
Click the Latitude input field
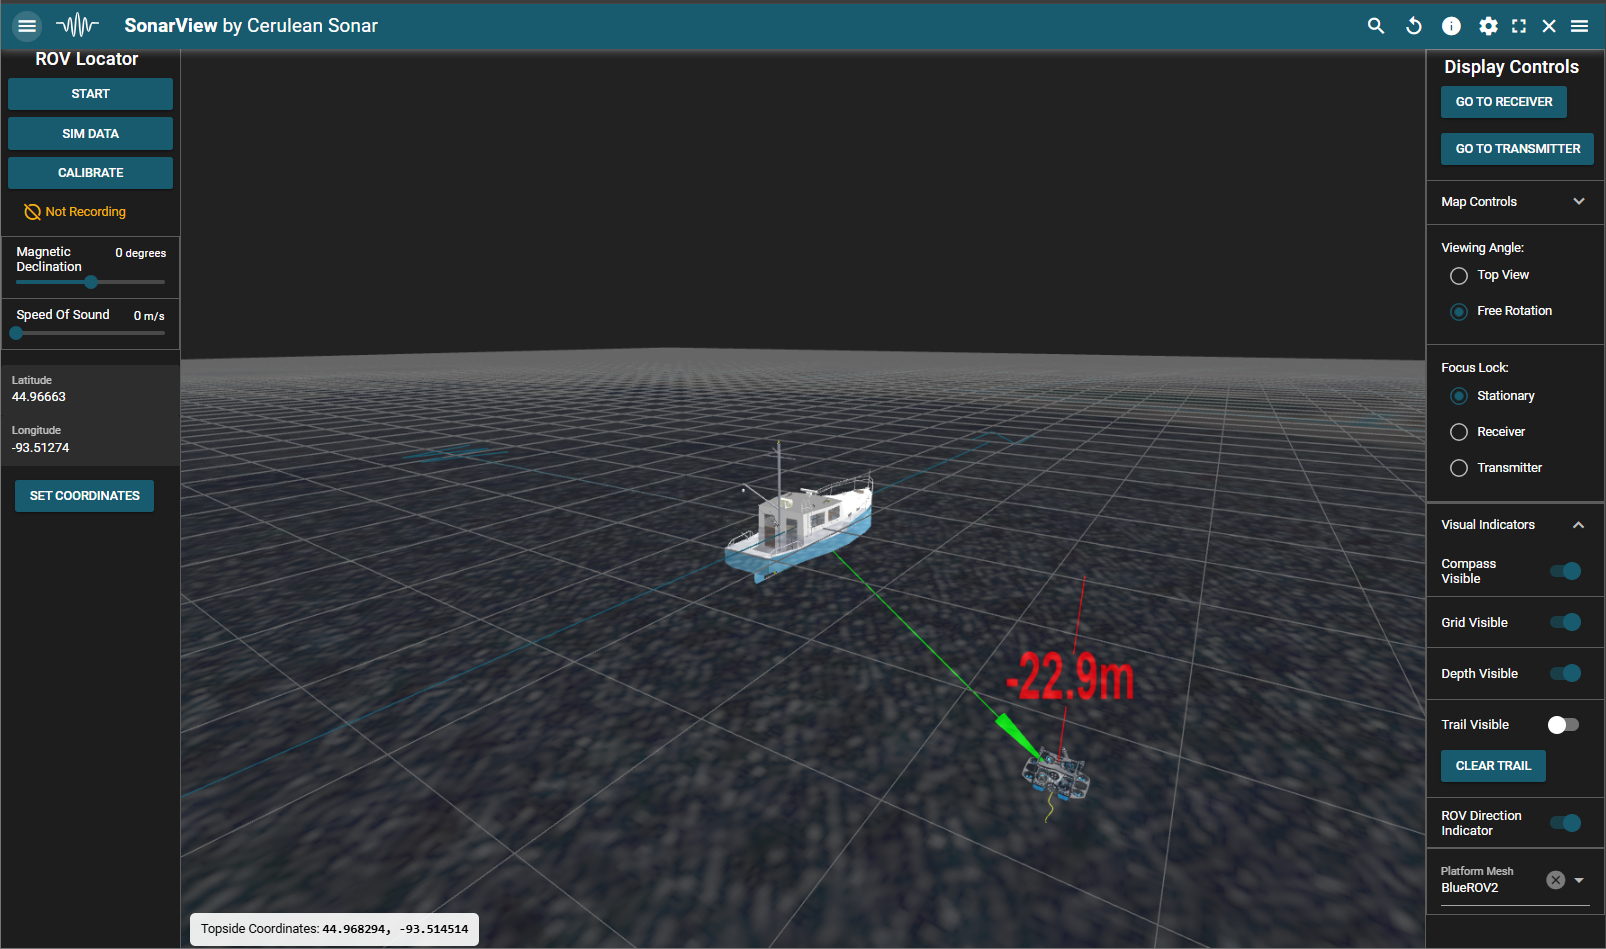point(90,390)
